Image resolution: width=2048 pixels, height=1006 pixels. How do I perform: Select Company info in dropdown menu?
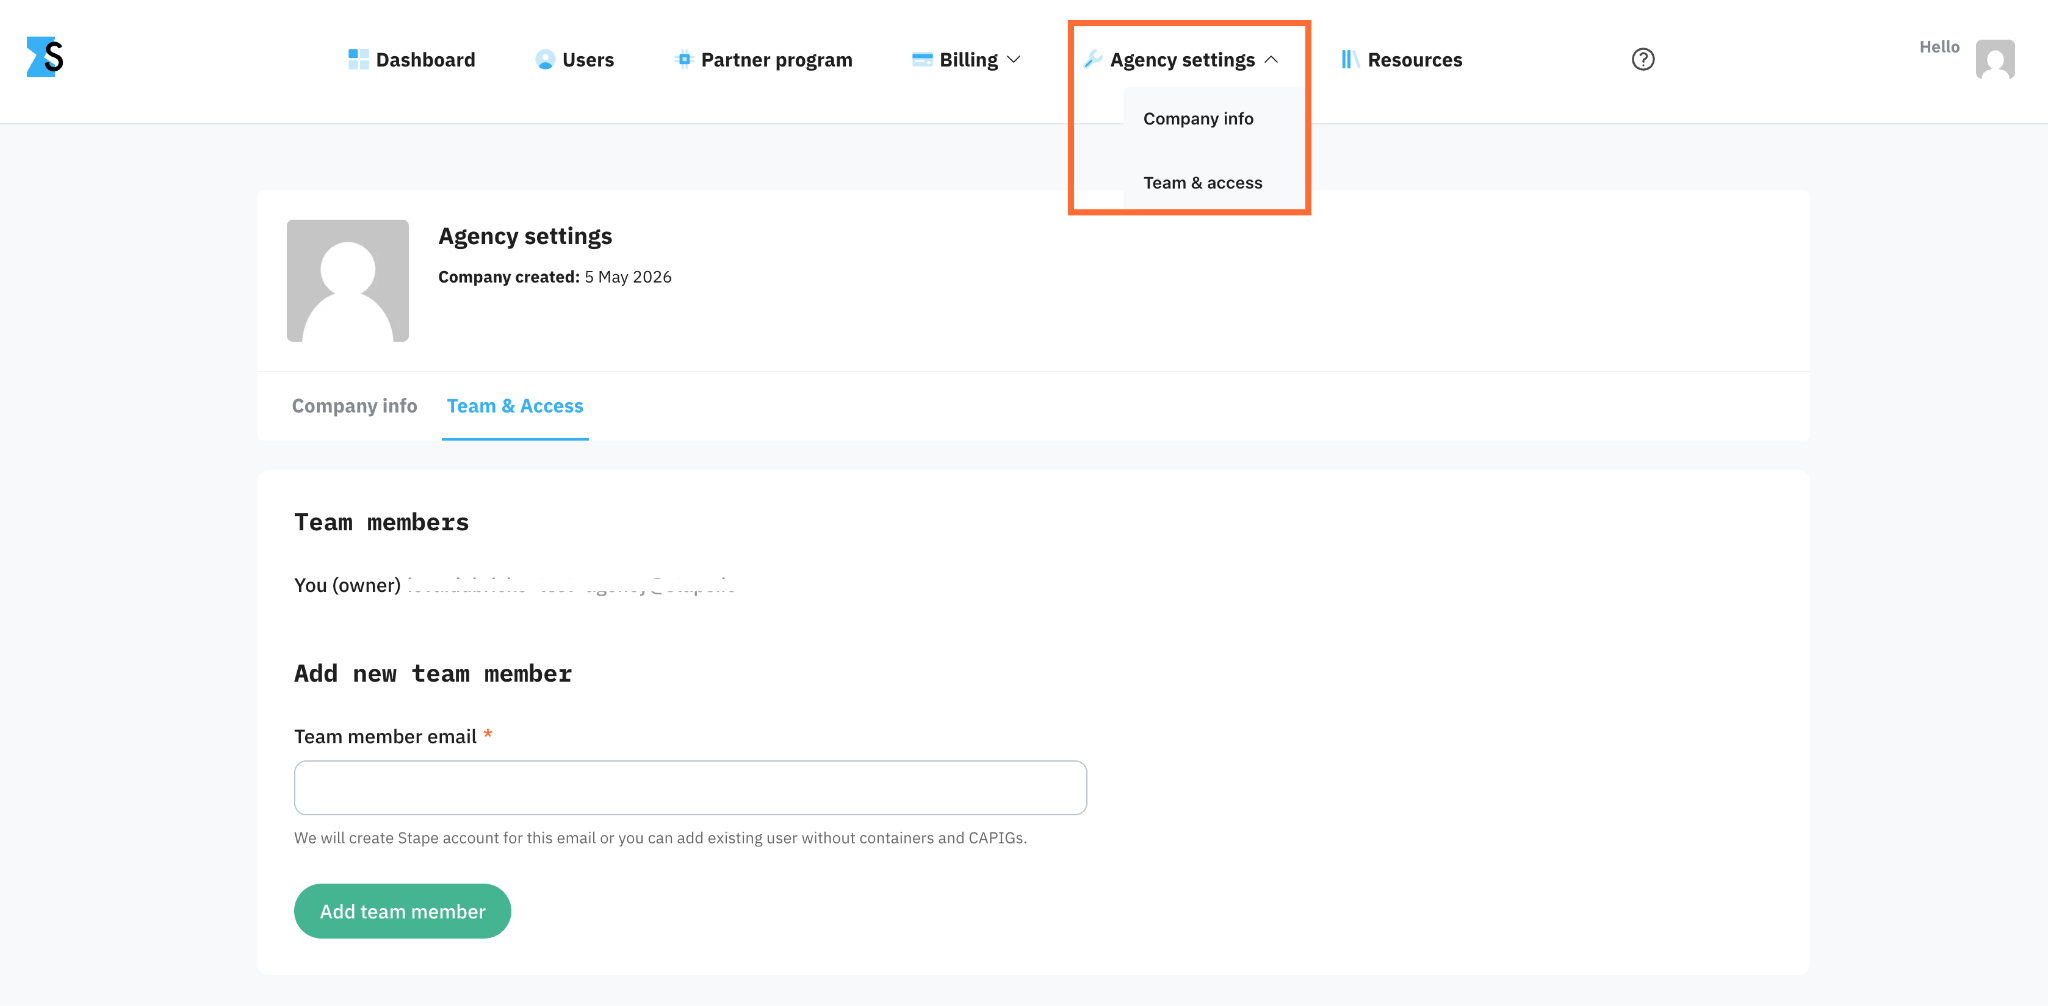pos(1198,118)
